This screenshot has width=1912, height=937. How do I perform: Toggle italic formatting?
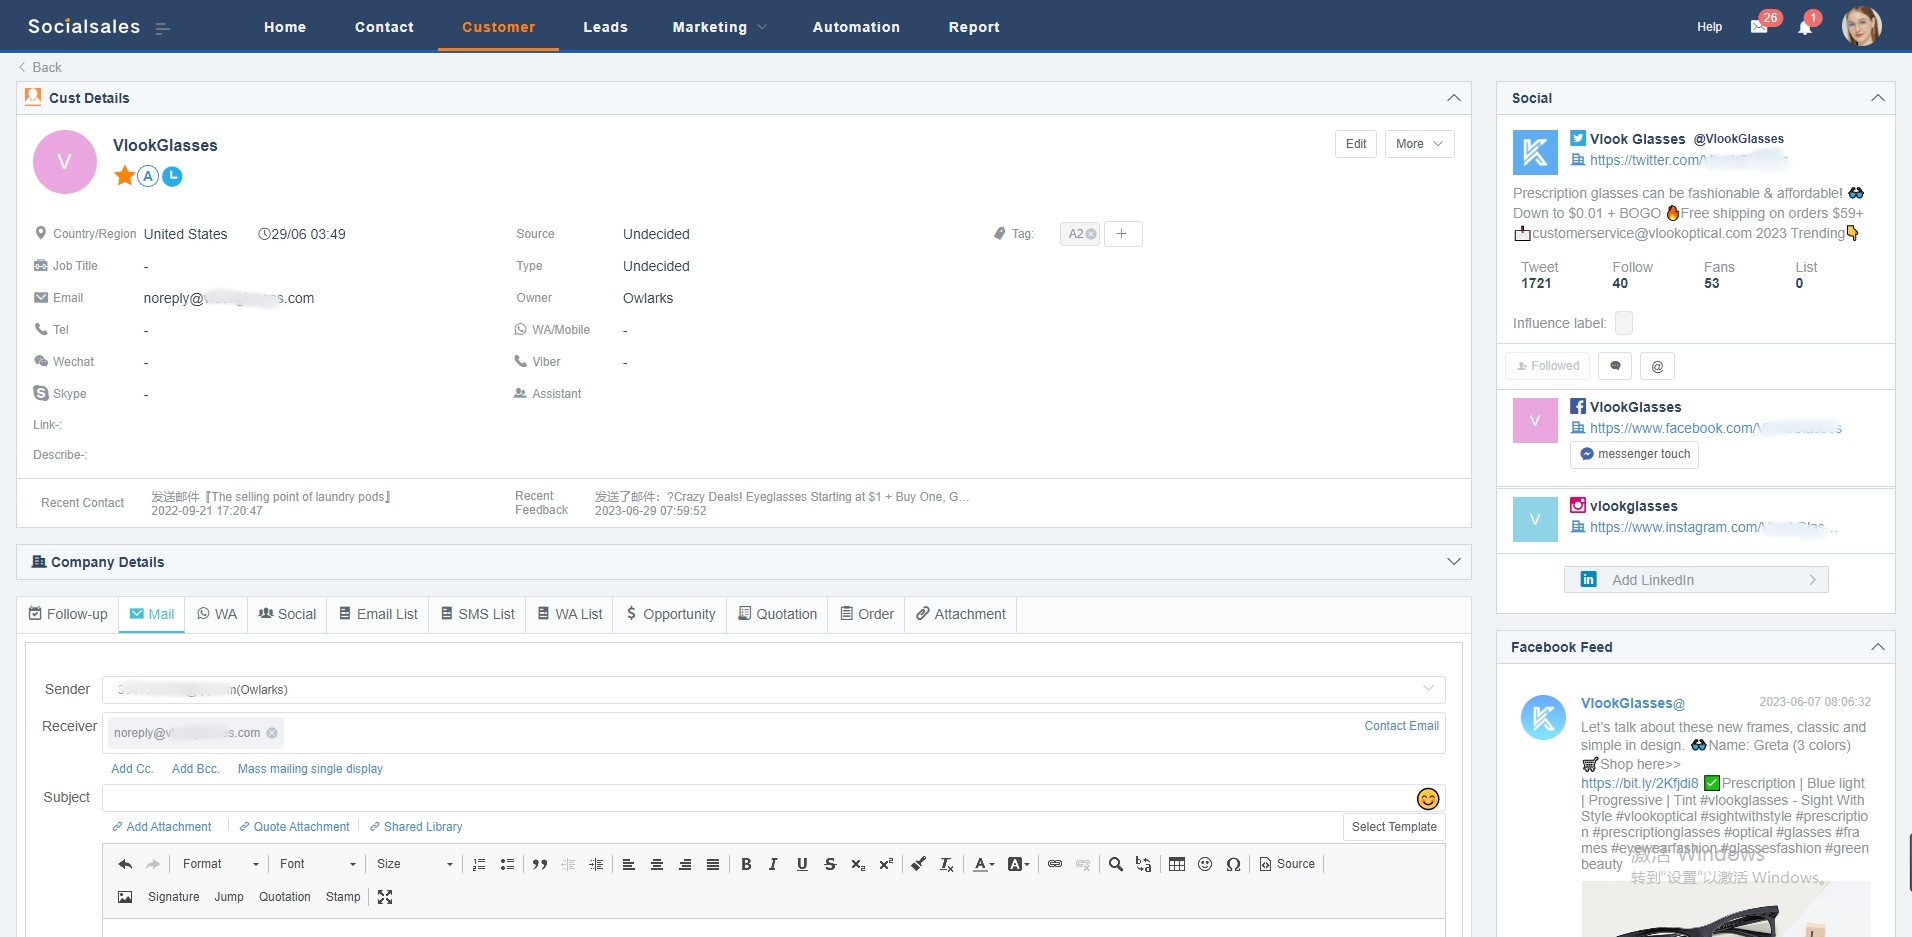coord(773,864)
